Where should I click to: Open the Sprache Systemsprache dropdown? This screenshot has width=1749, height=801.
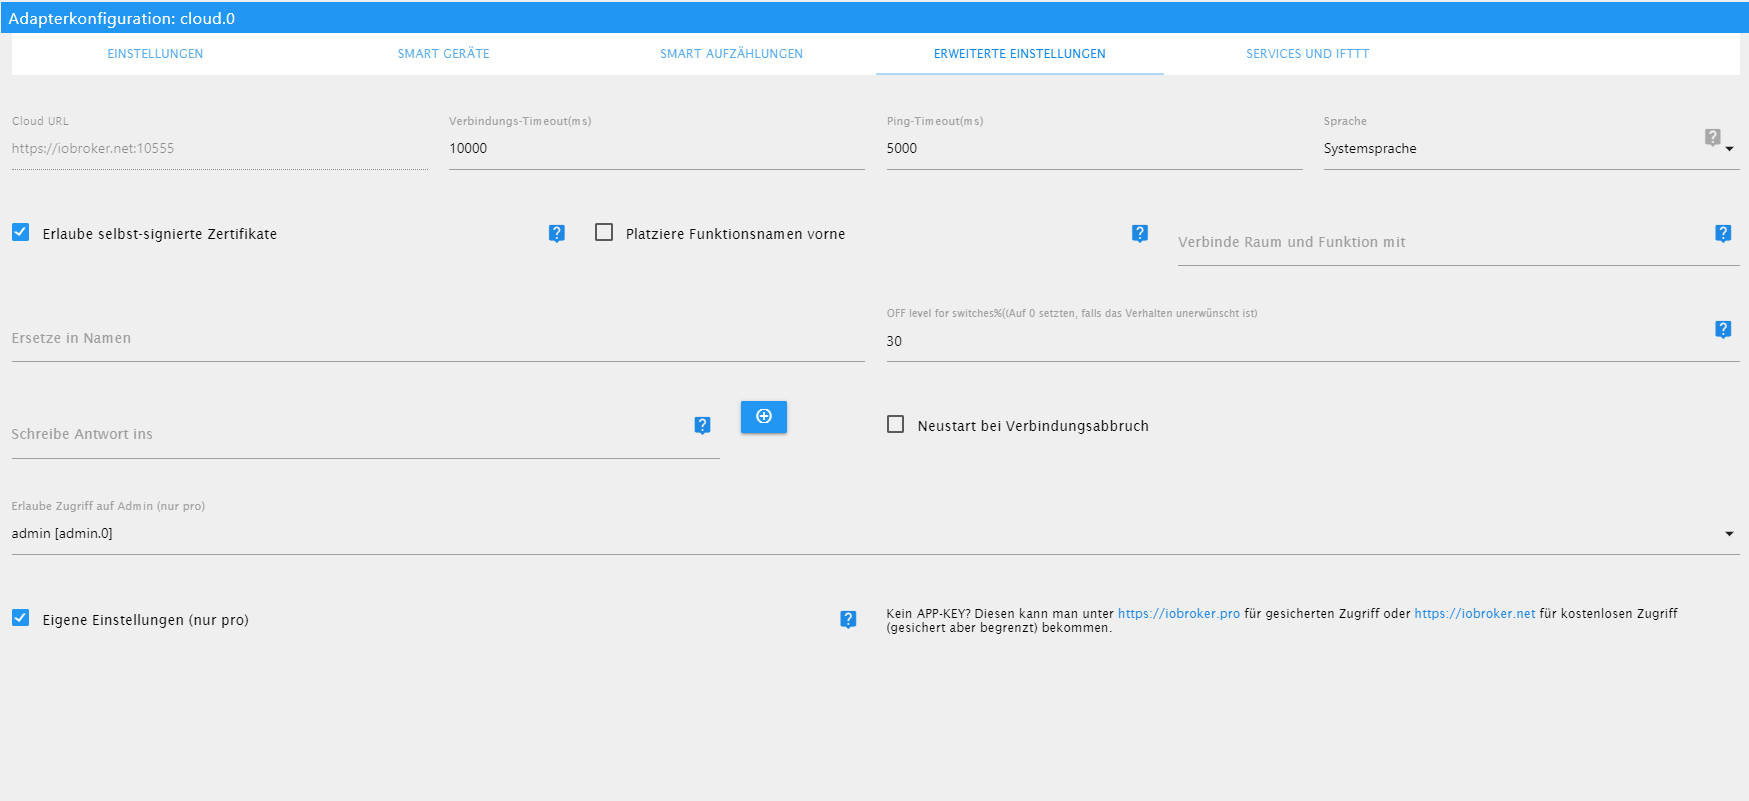click(x=1531, y=148)
